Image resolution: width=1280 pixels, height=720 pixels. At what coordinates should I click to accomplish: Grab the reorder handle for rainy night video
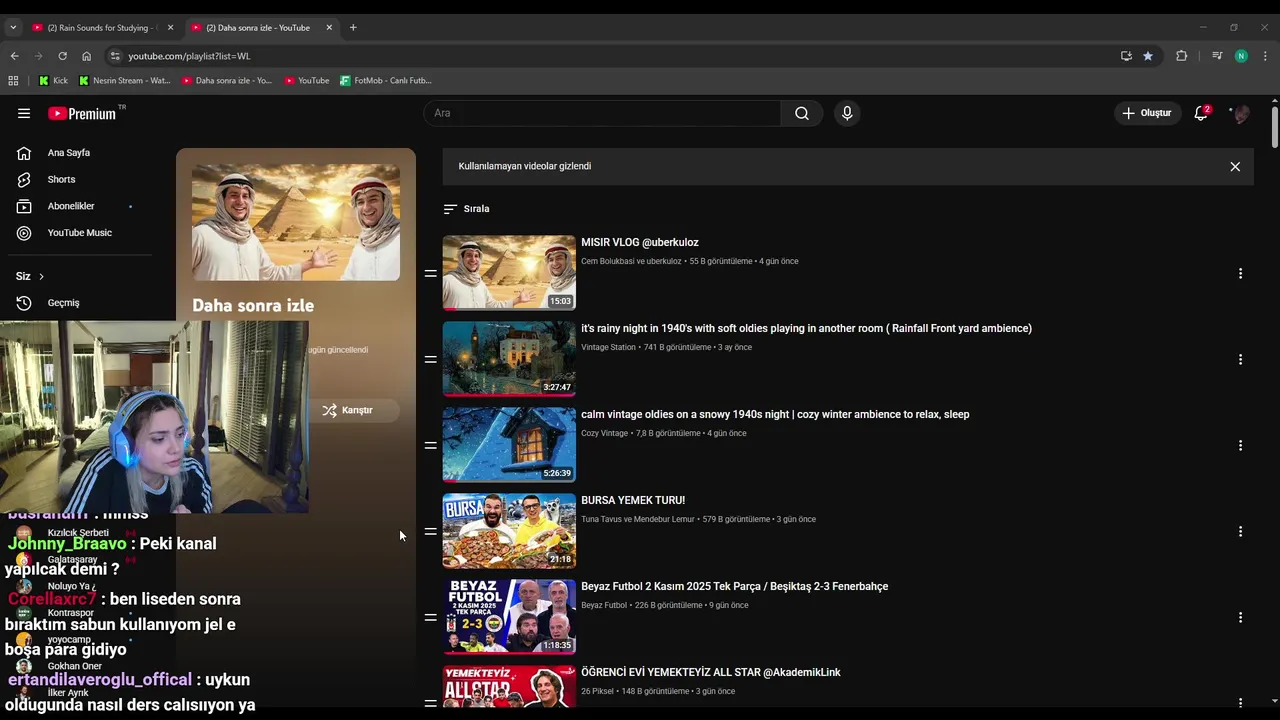[430, 359]
